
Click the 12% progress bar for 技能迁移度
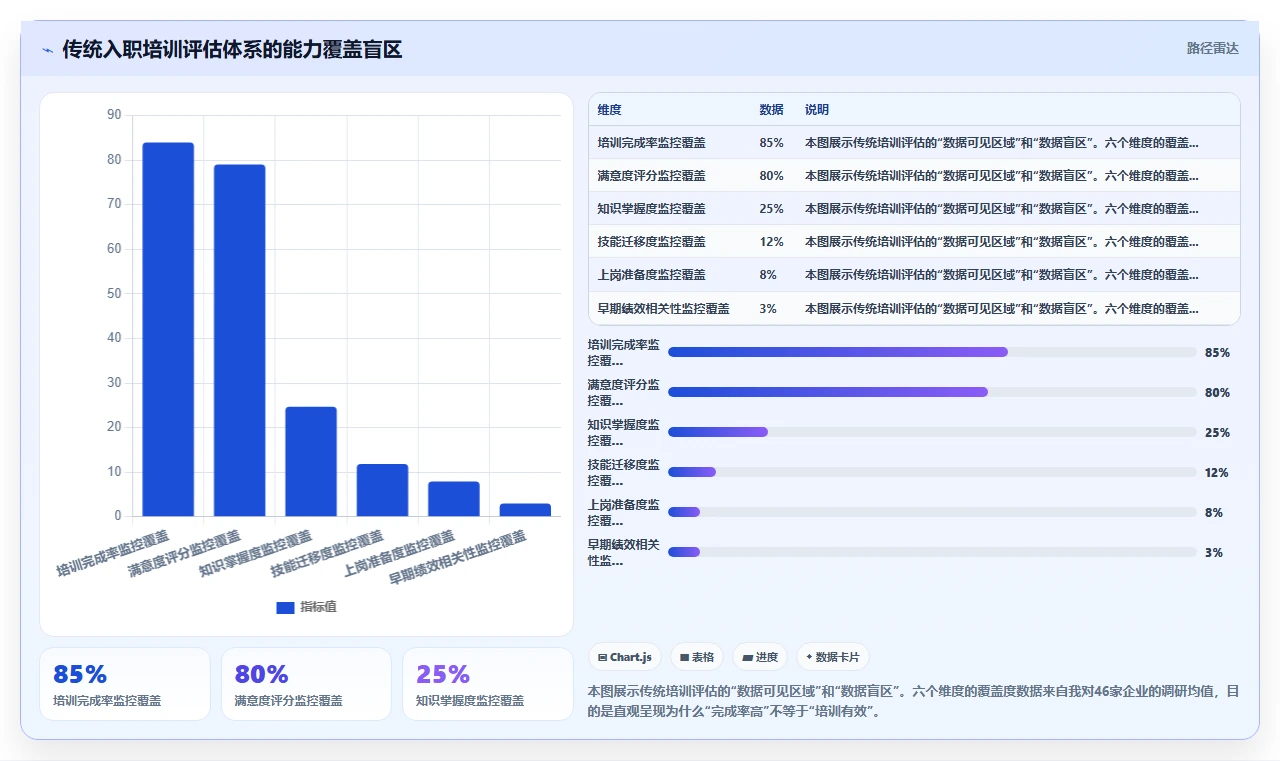click(932, 472)
